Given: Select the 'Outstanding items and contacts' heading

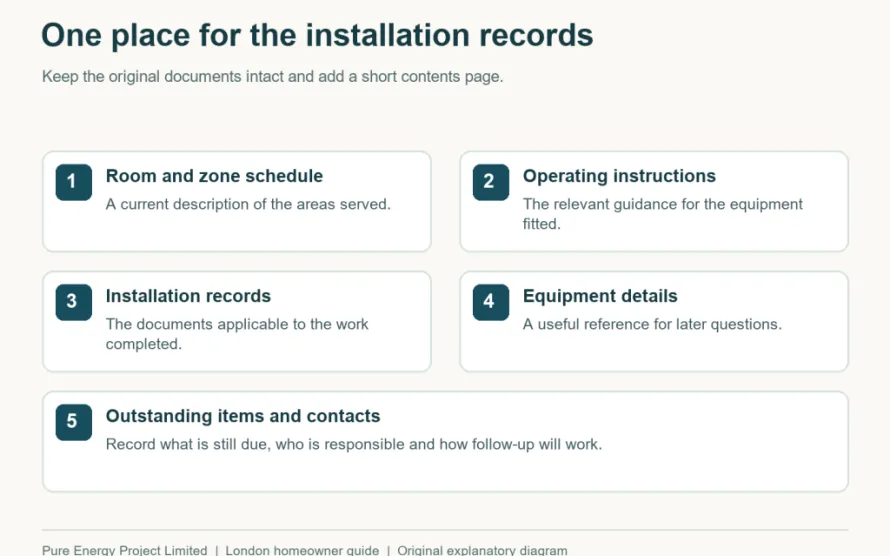Looking at the screenshot, I should coord(243,416).
